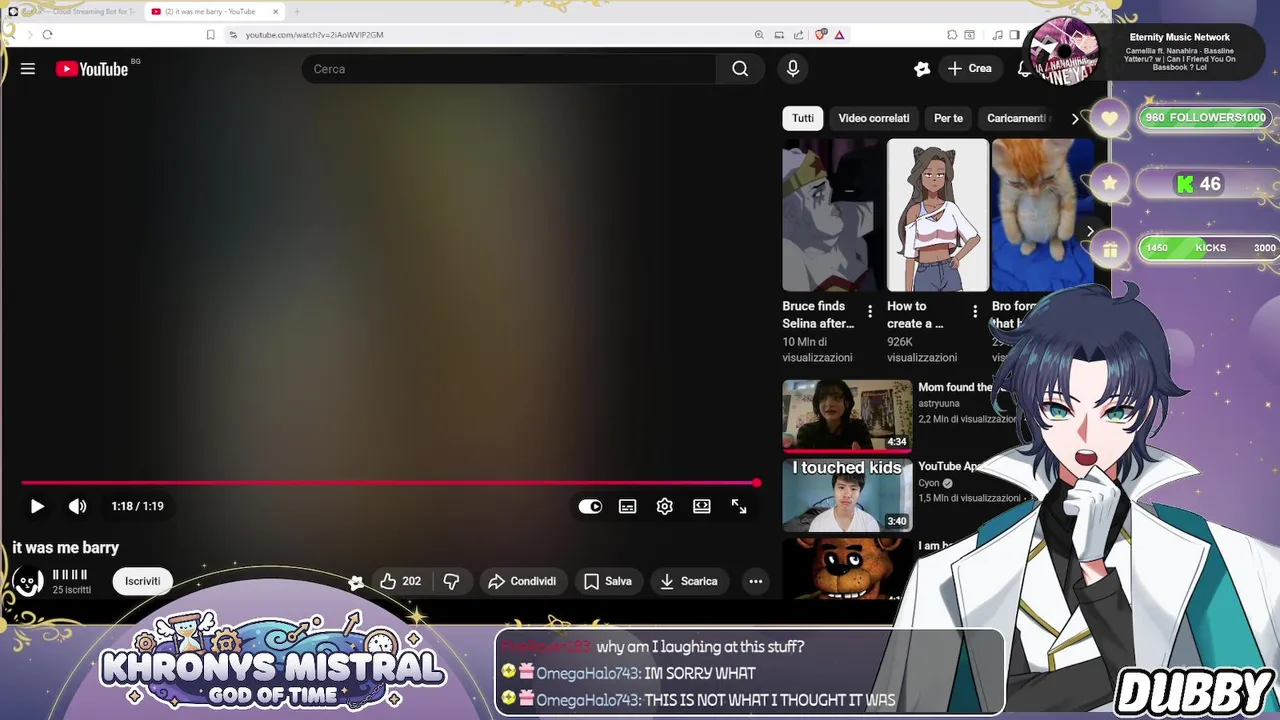Open the channel avatar next to 25 iscritti
The width and height of the screenshot is (1280, 720).
pos(28,581)
